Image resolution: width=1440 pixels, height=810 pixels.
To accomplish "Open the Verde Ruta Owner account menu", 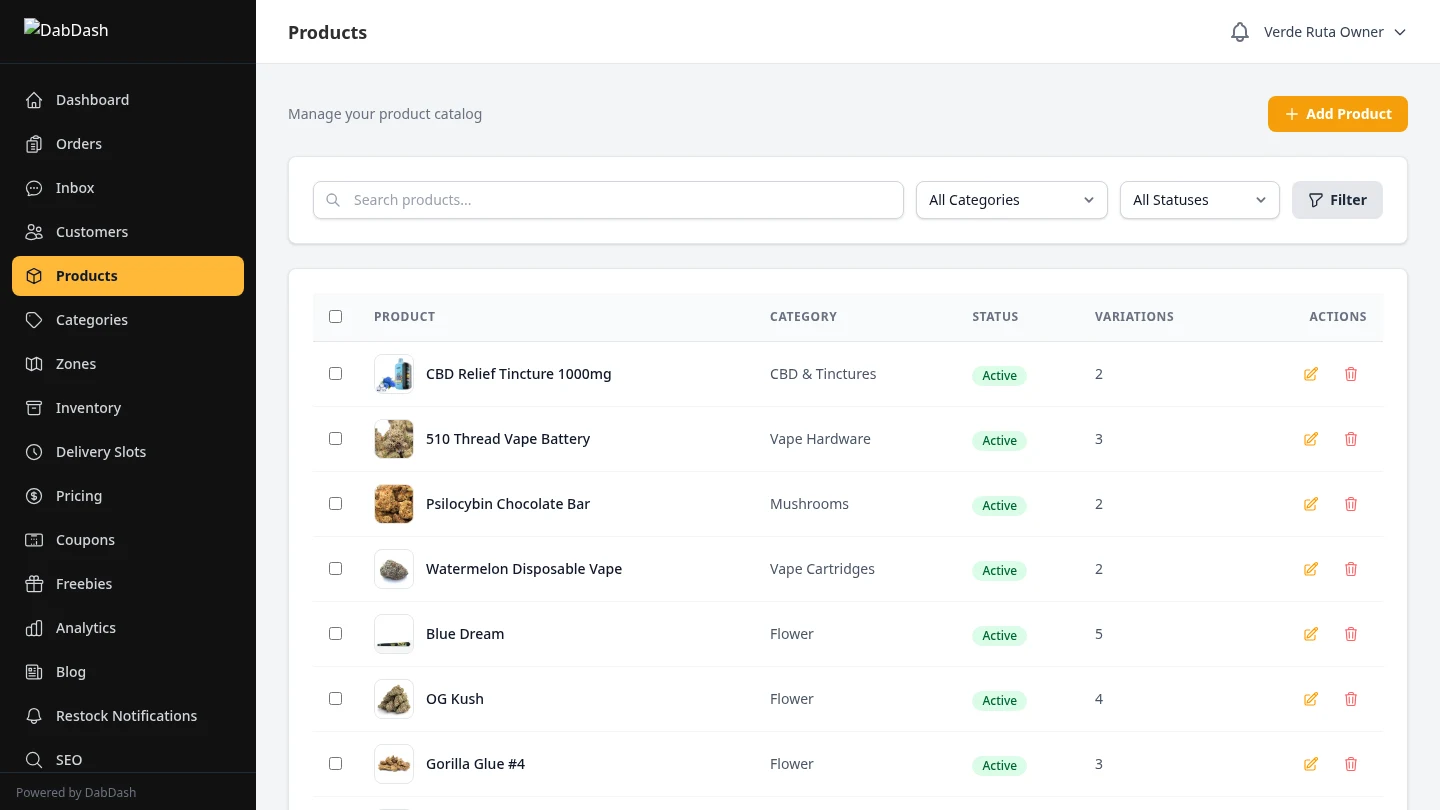I will (1334, 32).
